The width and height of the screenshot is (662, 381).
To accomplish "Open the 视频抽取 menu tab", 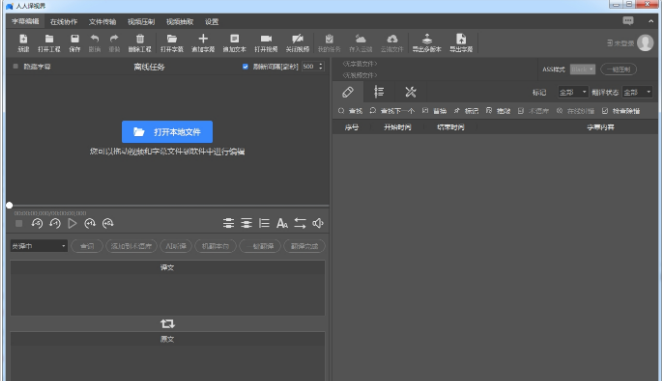I will click(x=180, y=22).
